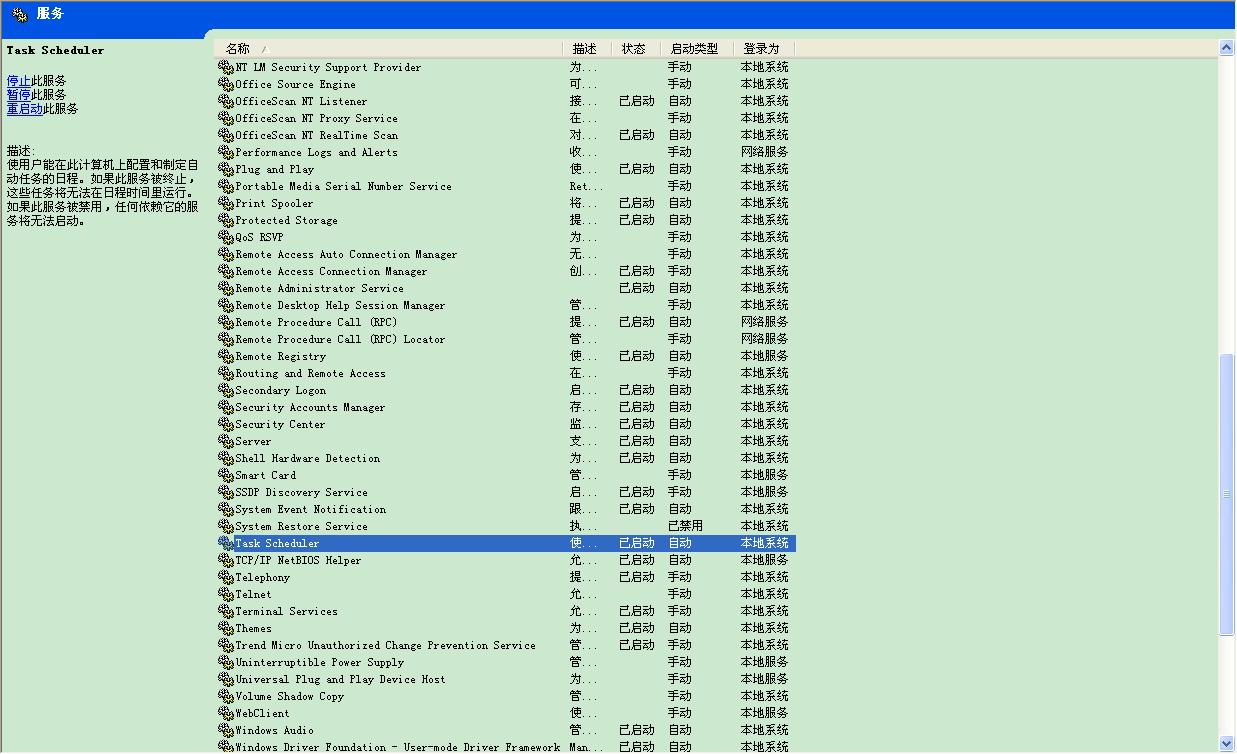This screenshot has width=1237, height=754.
Task: Click the Remote Registry service gear icon
Action: 226,356
